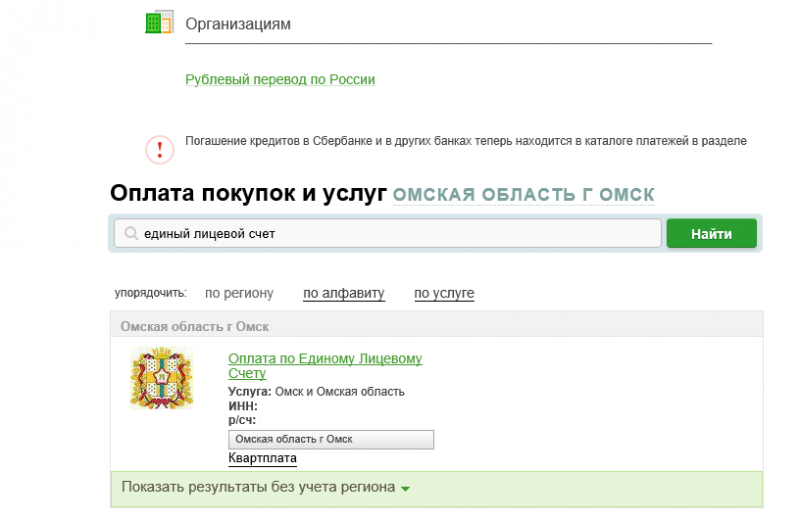Sort results по региону
800x520 pixels.
pyautogui.click(x=239, y=293)
